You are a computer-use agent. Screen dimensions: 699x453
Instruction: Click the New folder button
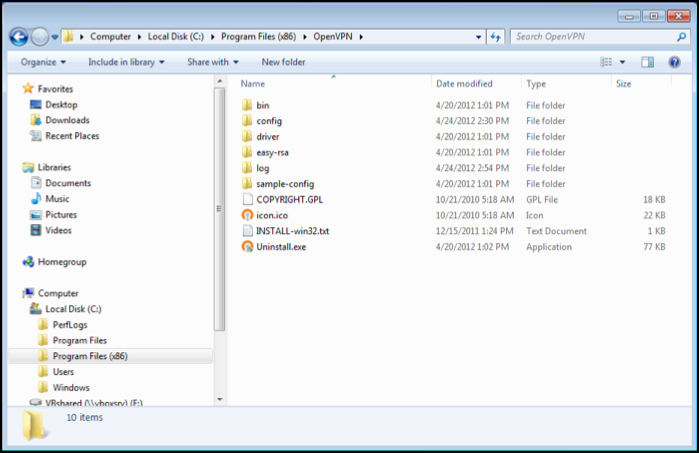[x=283, y=62]
